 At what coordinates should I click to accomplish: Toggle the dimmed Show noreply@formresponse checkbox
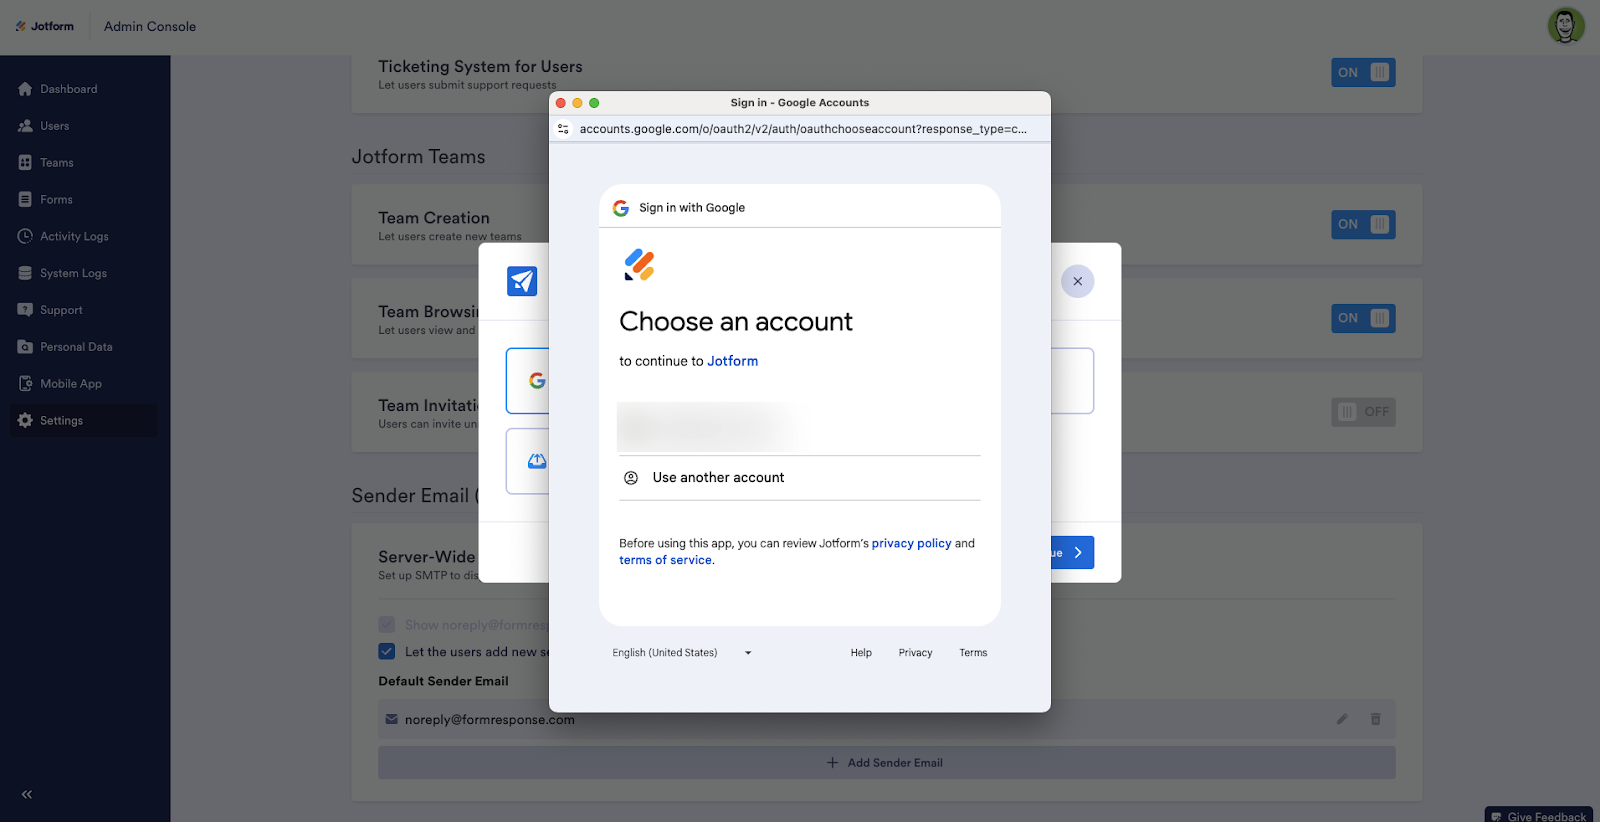(x=387, y=625)
